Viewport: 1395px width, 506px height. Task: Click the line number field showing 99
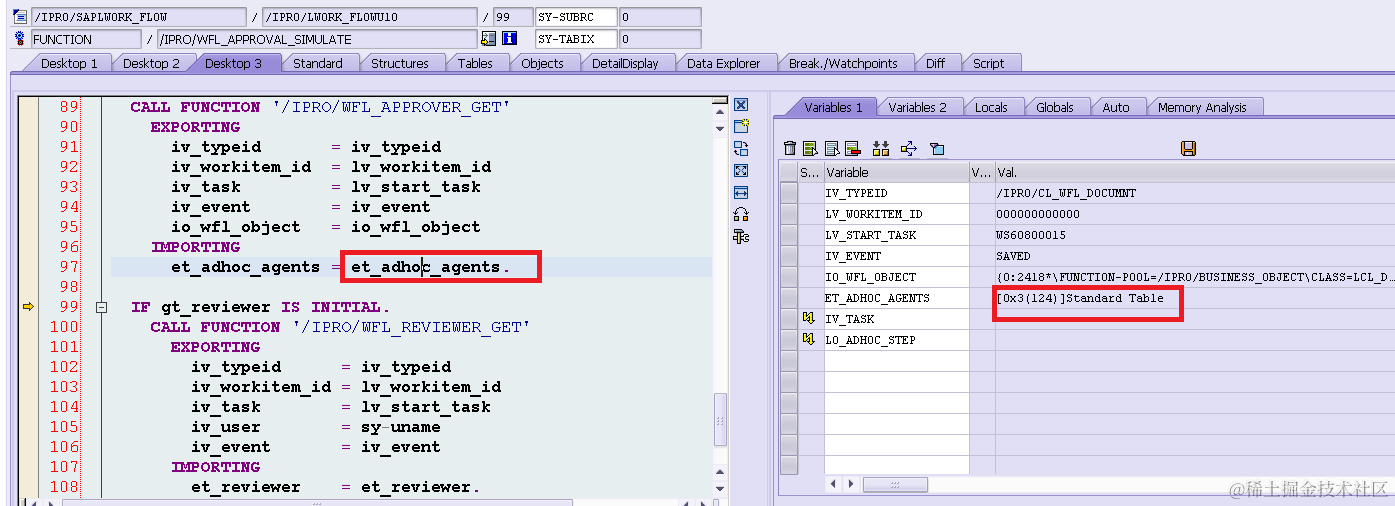(512, 17)
